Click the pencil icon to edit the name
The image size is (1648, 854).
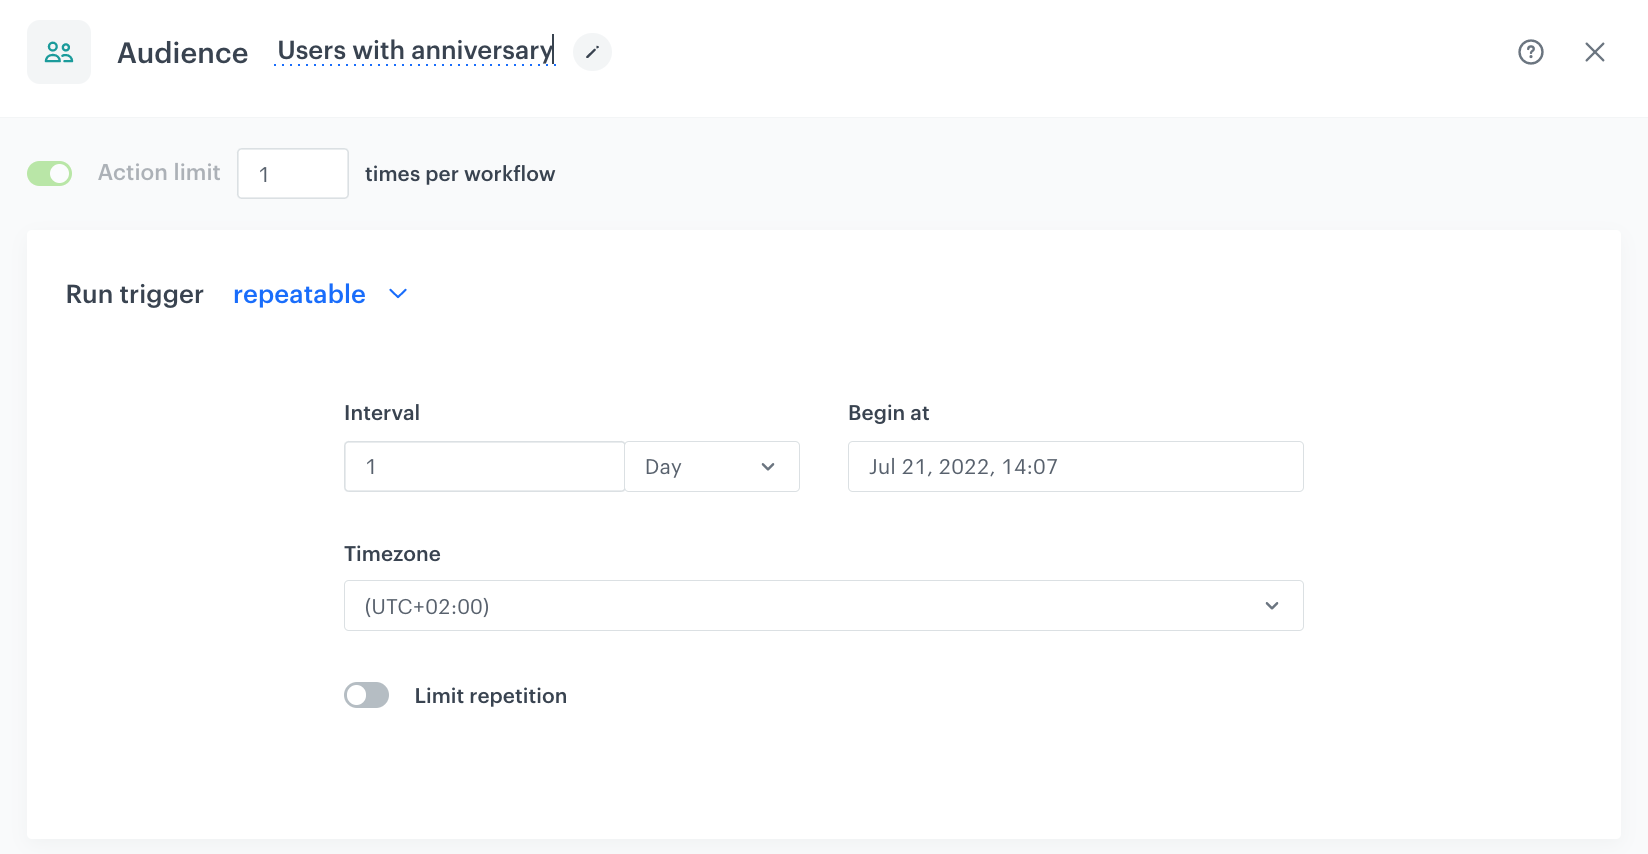(592, 52)
